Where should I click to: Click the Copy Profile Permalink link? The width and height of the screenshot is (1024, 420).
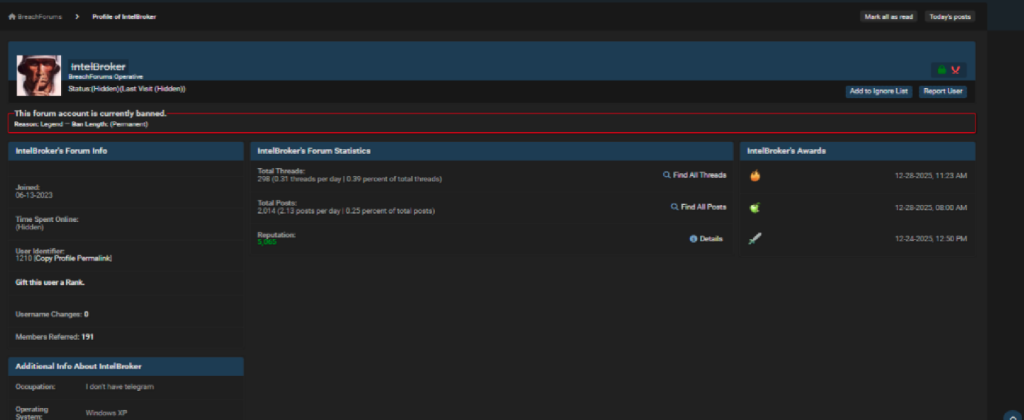pyautogui.click(x=74, y=259)
